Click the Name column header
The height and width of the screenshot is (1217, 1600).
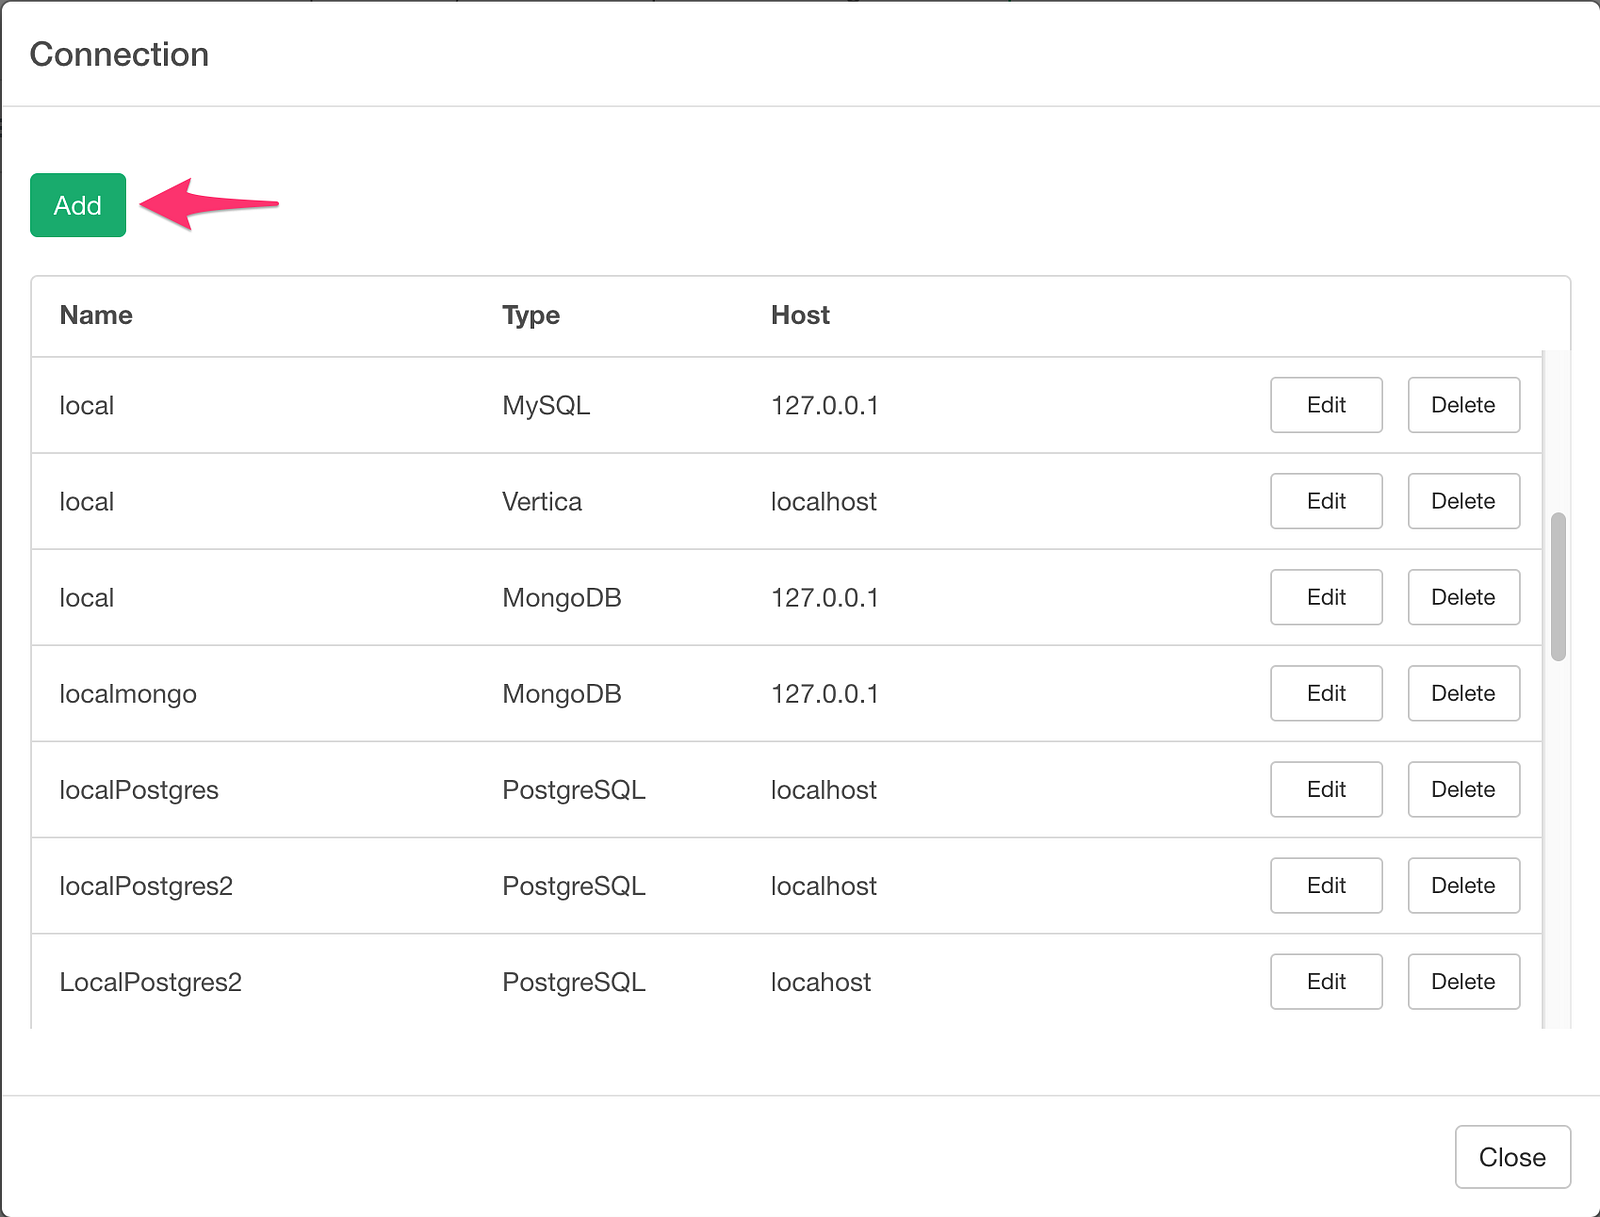click(x=96, y=315)
